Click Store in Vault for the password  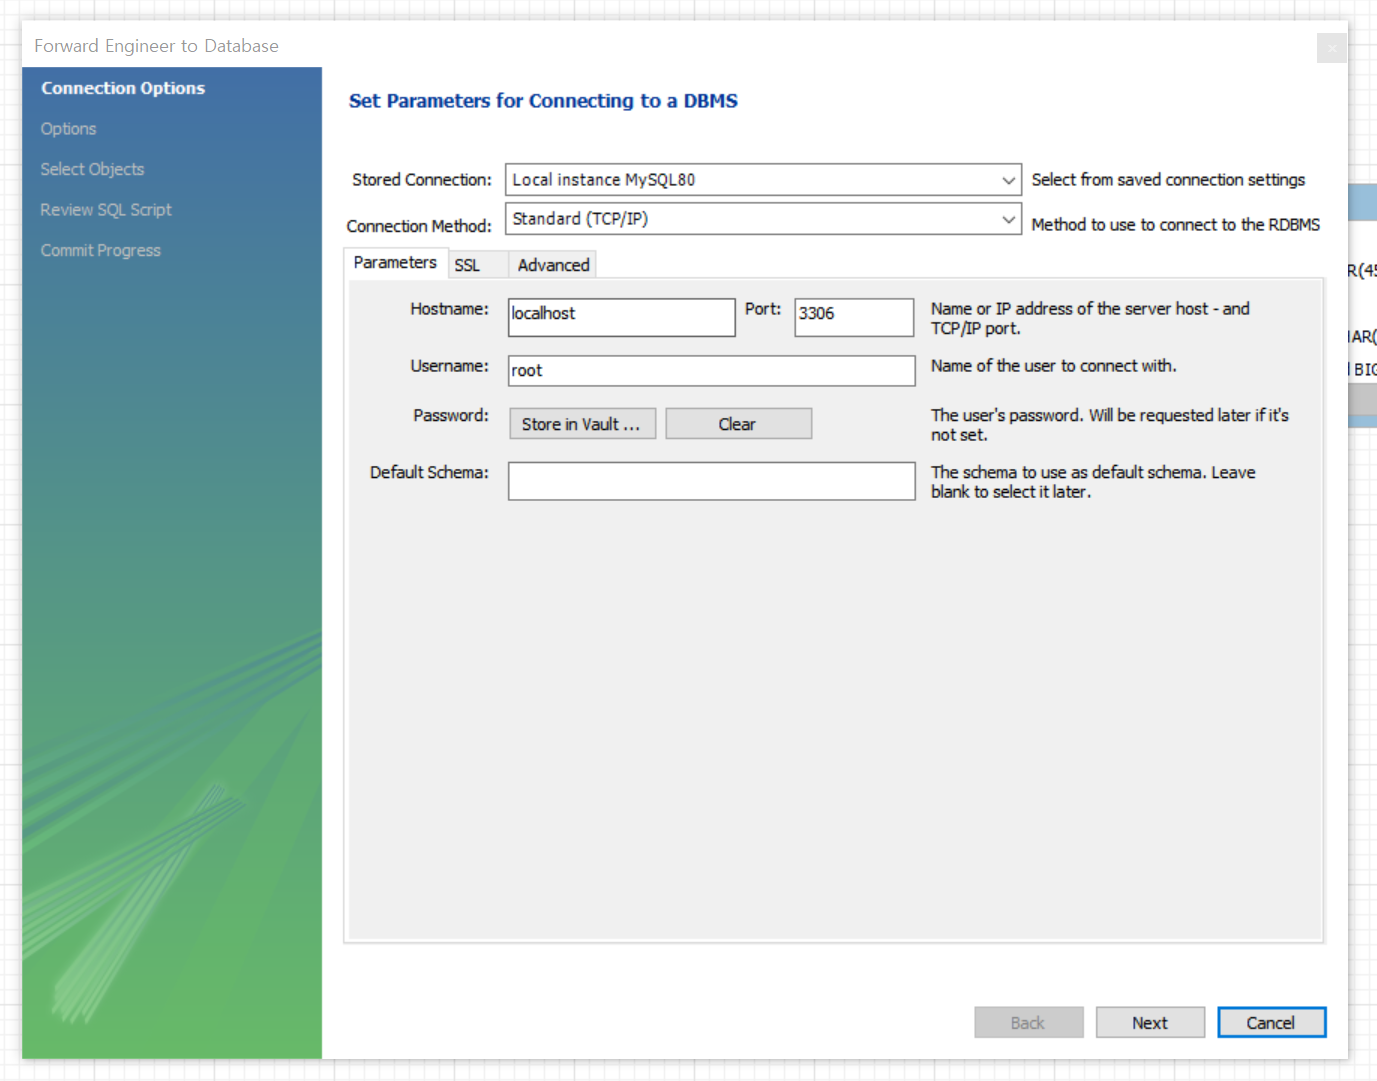[x=582, y=423]
